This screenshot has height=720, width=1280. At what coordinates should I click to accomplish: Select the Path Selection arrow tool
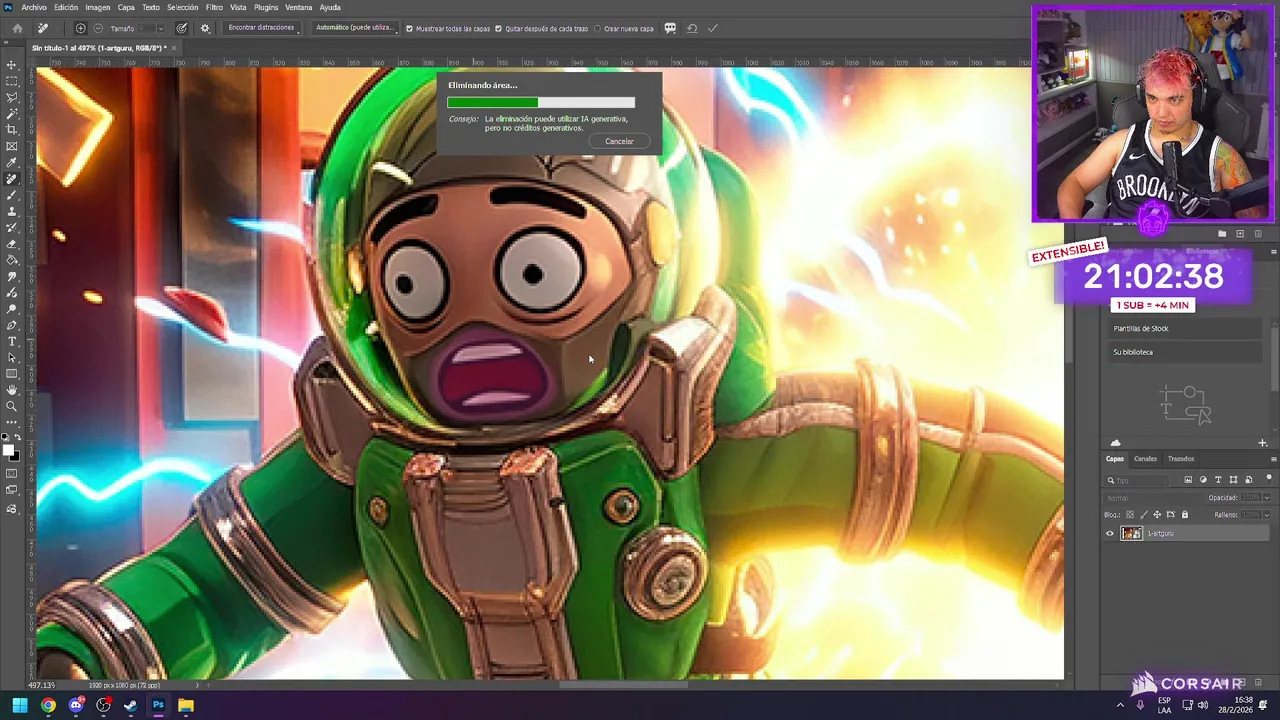point(12,357)
